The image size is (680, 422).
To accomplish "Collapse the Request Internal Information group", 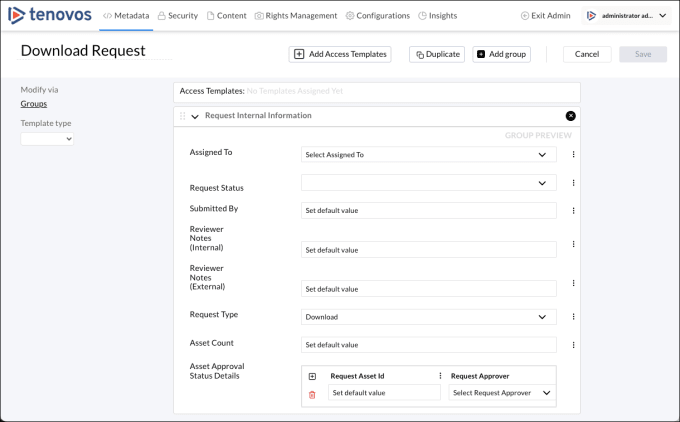I will 195,116.
